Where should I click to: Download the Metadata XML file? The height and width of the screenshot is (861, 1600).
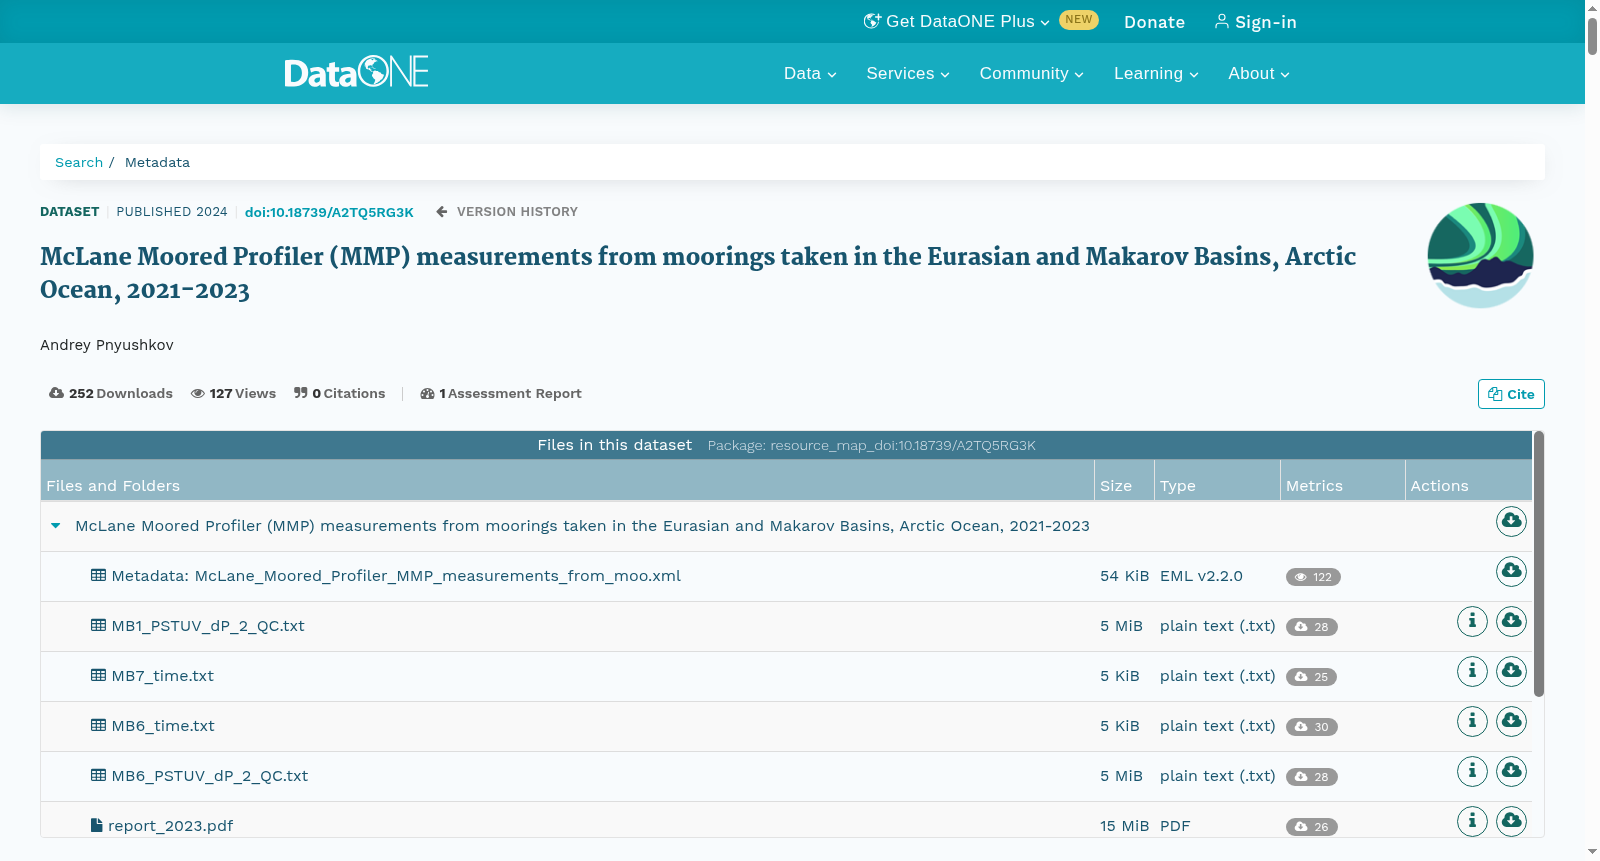pos(1511,571)
